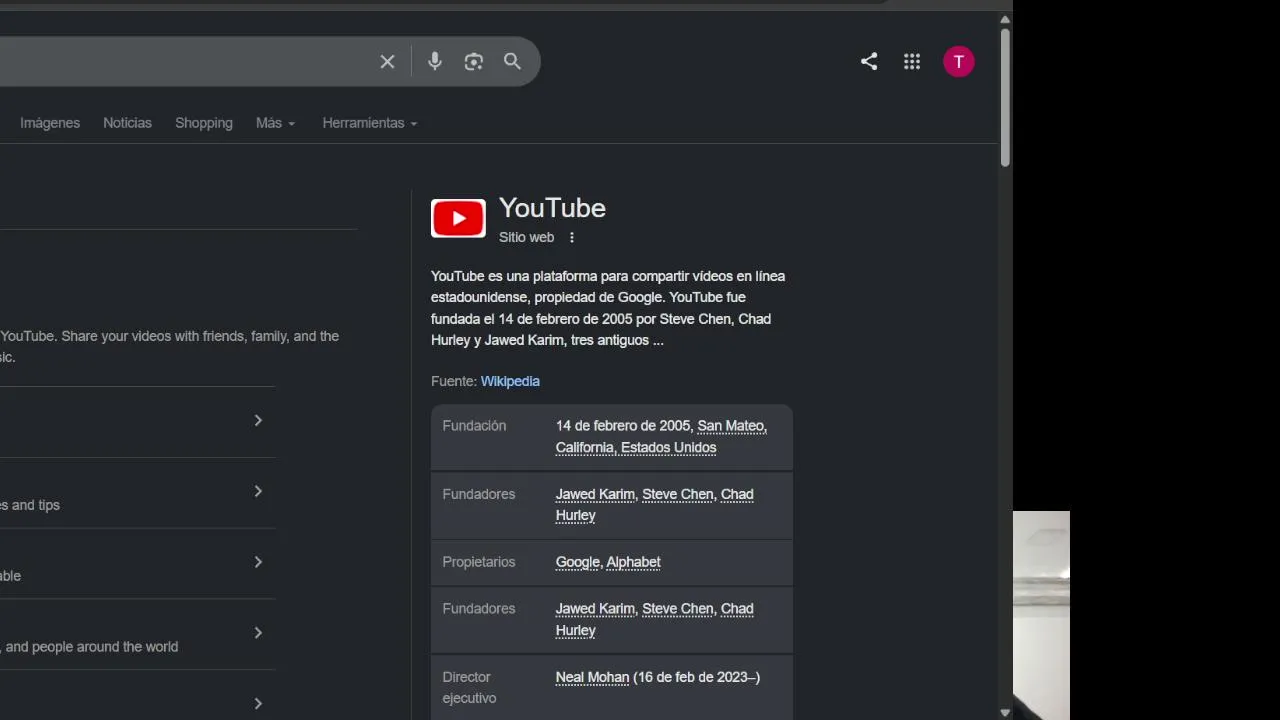
Task: Click the "Director ejecutivo" row label
Action: coord(469,688)
